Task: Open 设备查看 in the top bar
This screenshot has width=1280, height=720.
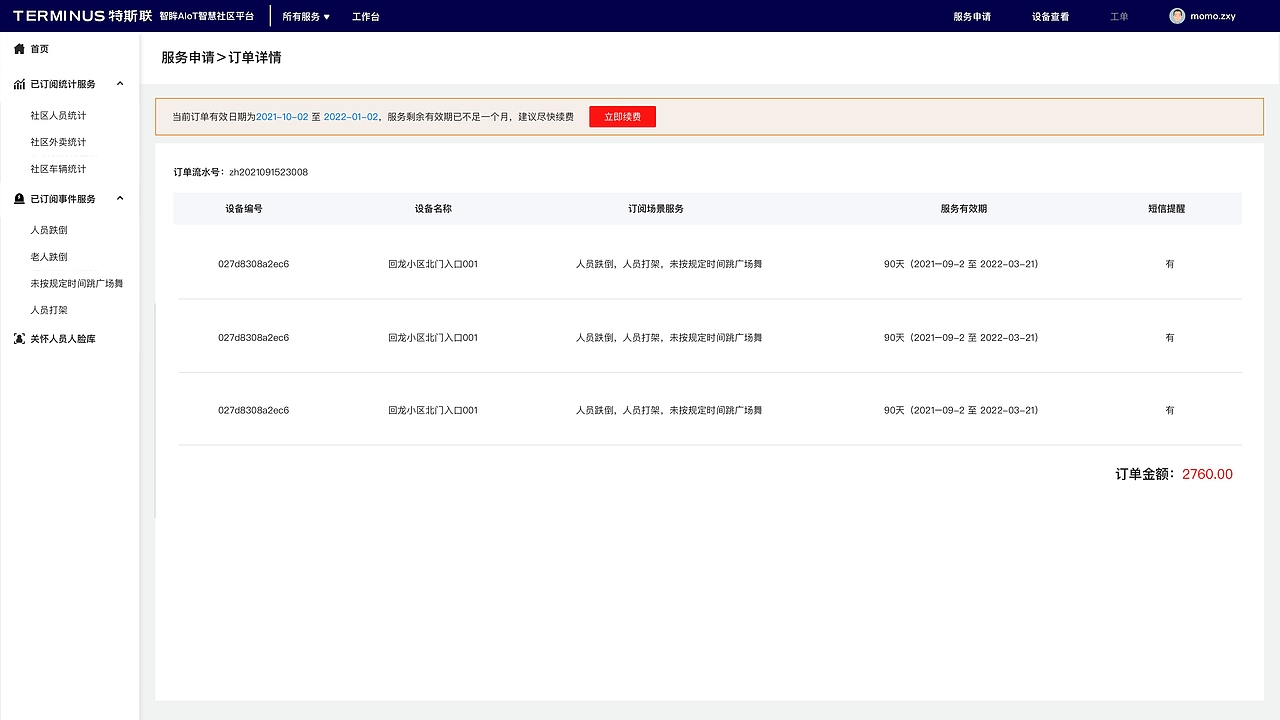Action: pyautogui.click(x=1051, y=16)
